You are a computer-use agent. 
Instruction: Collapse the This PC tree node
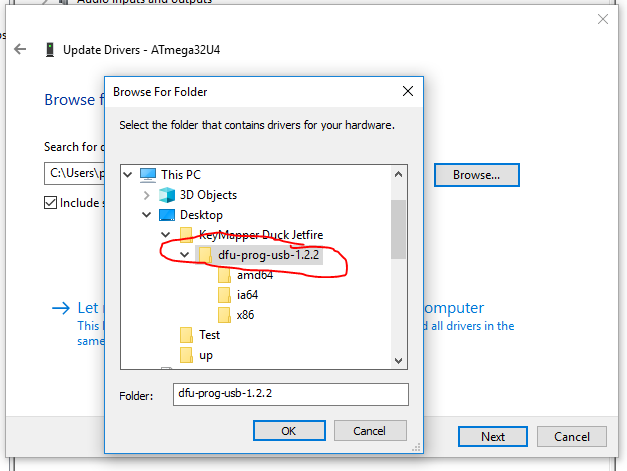click(x=128, y=174)
